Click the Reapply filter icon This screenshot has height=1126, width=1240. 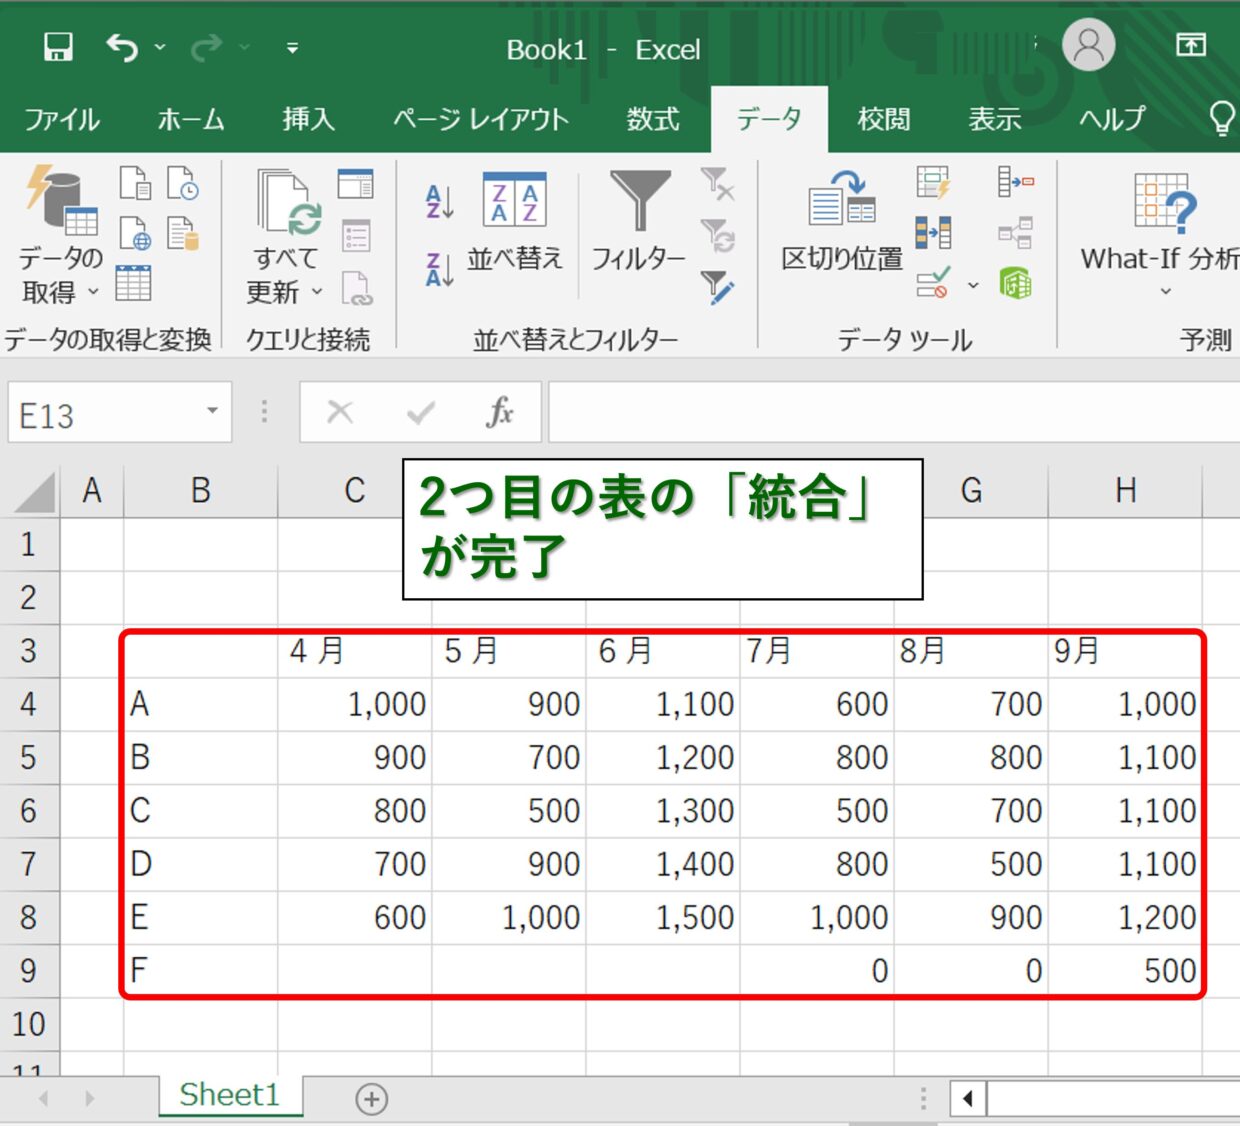pyautogui.click(x=717, y=236)
